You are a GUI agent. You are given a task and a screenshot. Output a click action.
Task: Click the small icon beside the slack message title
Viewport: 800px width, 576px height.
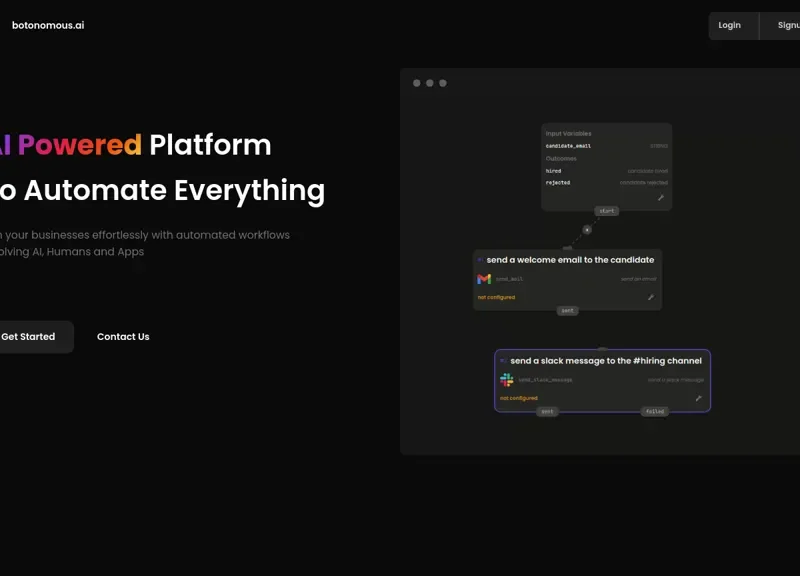(503, 360)
